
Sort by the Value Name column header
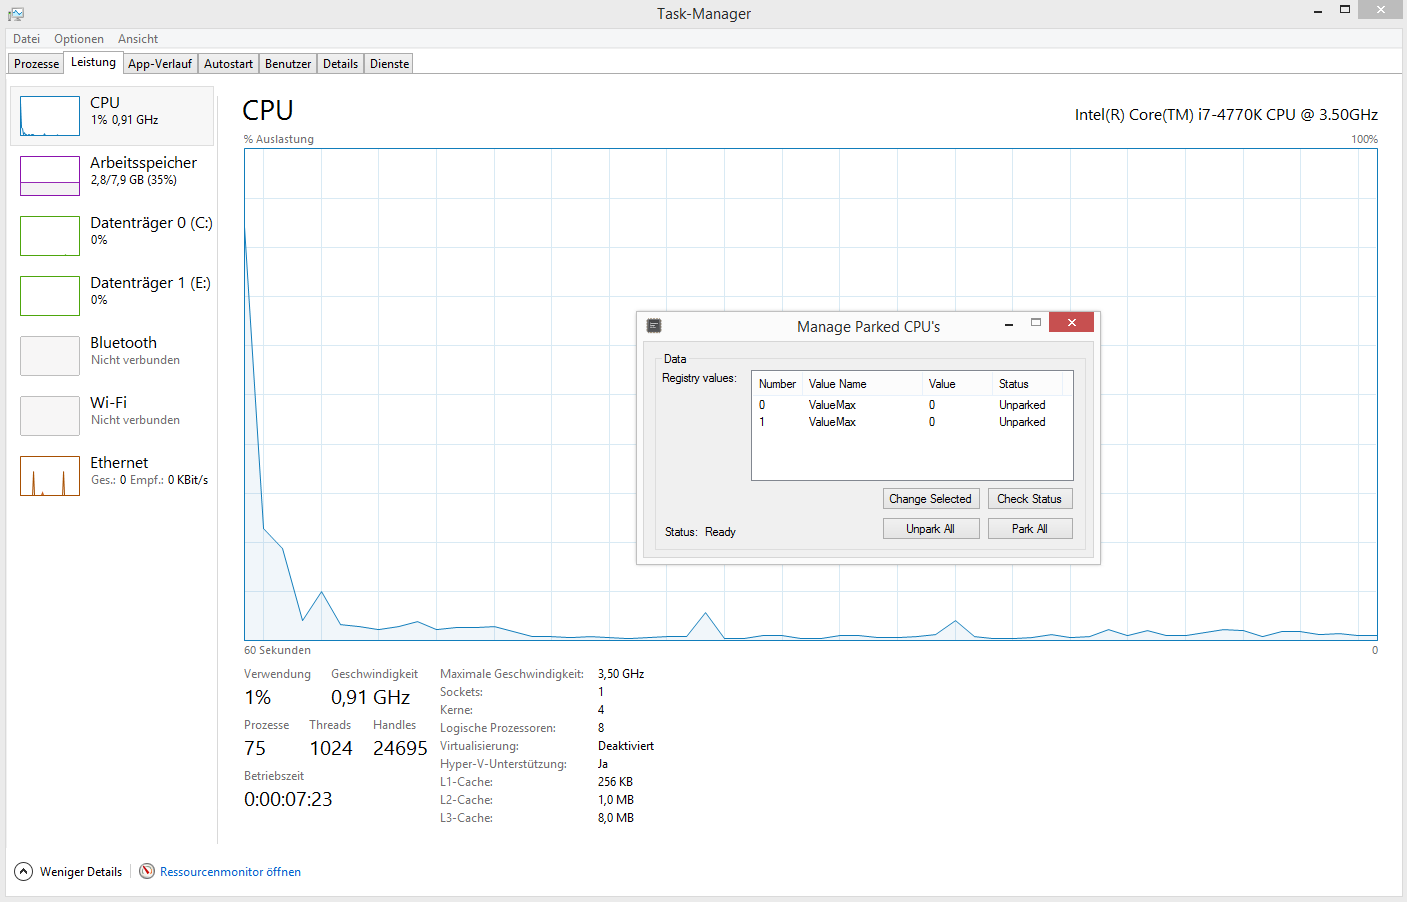click(x=862, y=384)
